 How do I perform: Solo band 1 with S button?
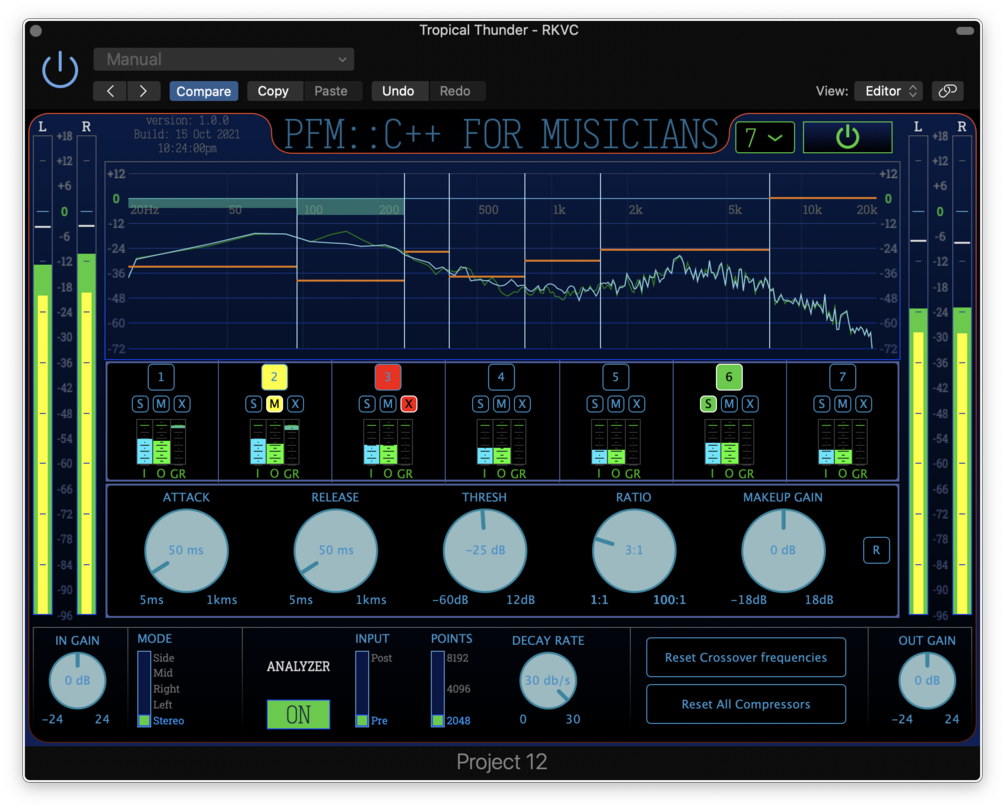140,404
